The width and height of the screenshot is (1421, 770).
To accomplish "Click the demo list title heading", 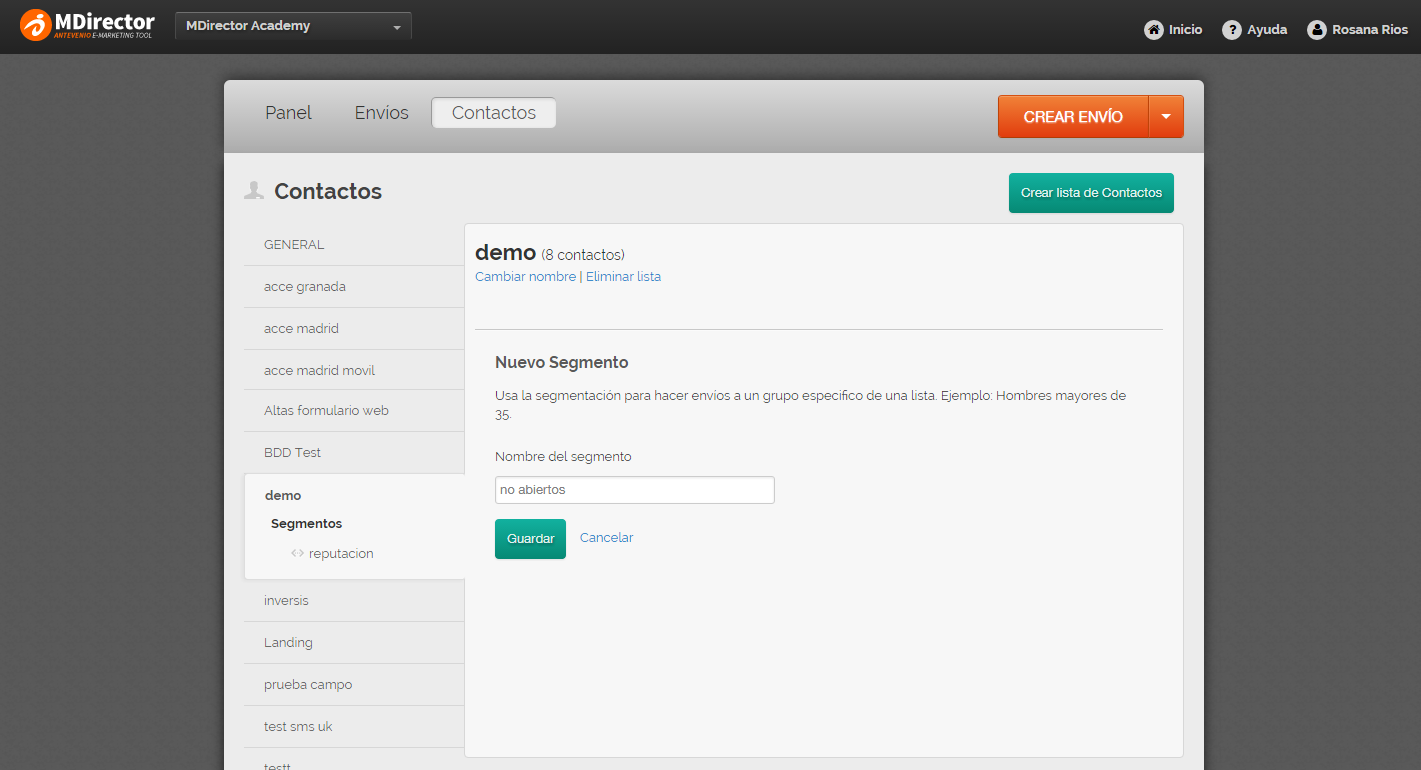I will [505, 253].
